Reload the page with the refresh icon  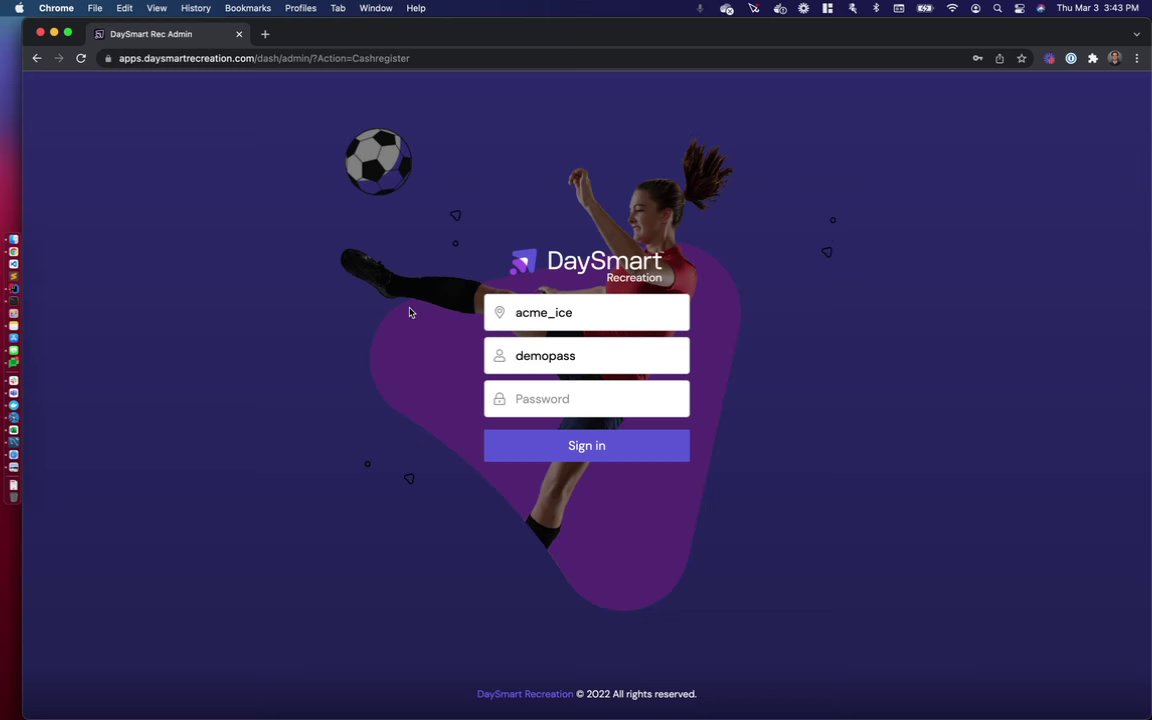(x=81, y=58)
